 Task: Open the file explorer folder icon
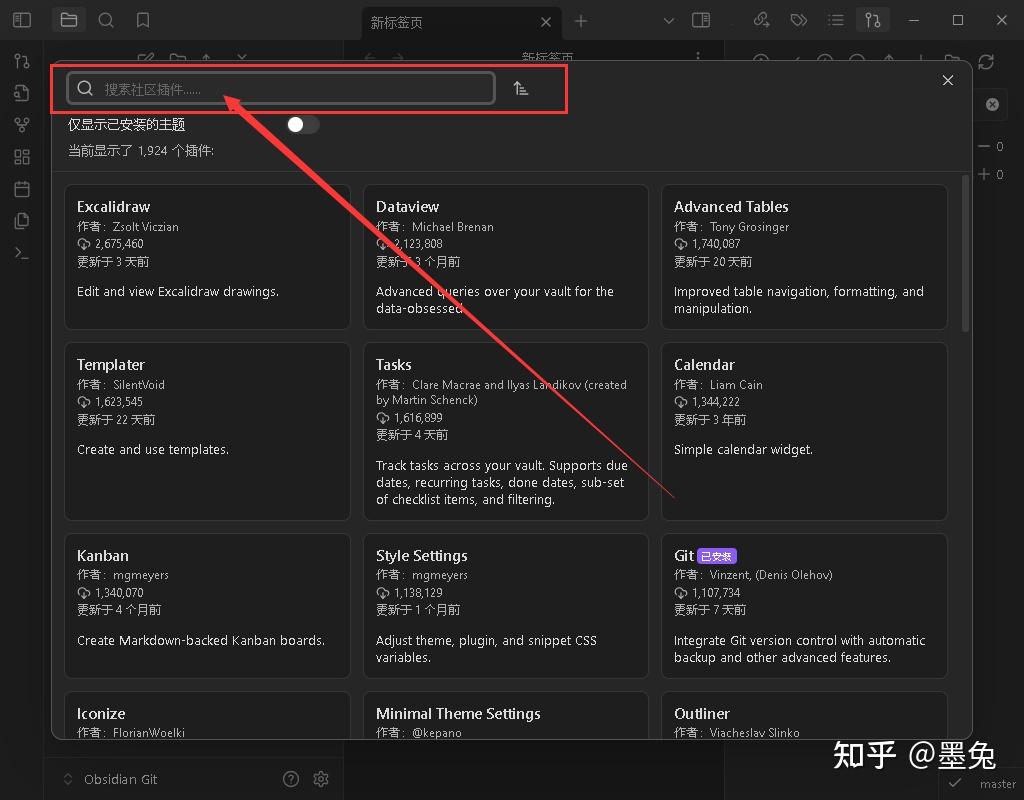68,22
